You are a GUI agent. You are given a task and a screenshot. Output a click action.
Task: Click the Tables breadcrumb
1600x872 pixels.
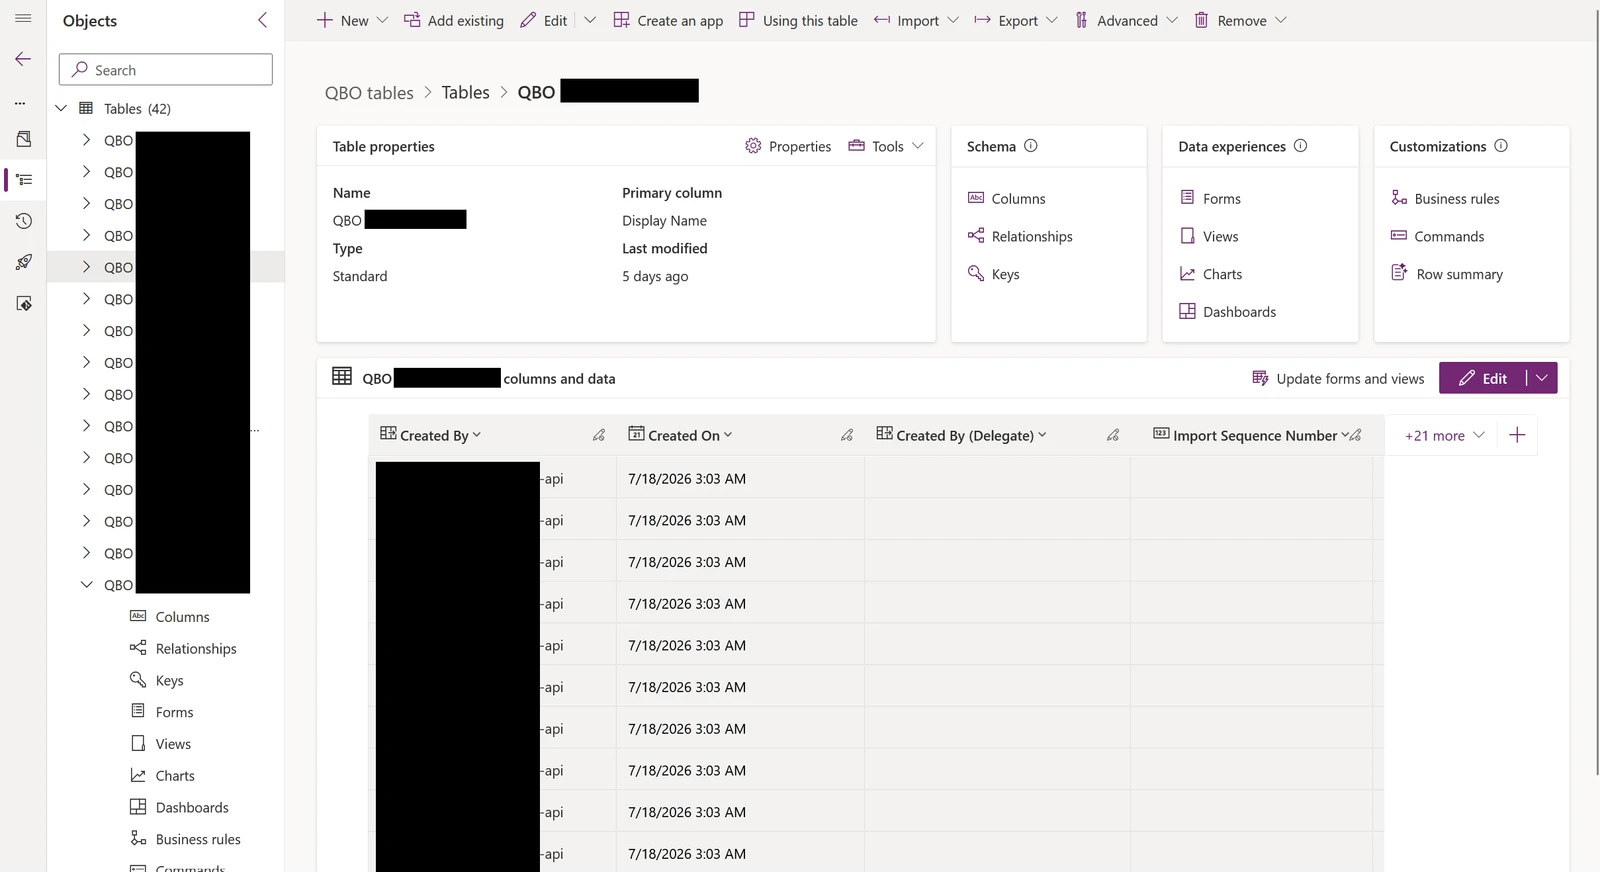tap(466, 92)
